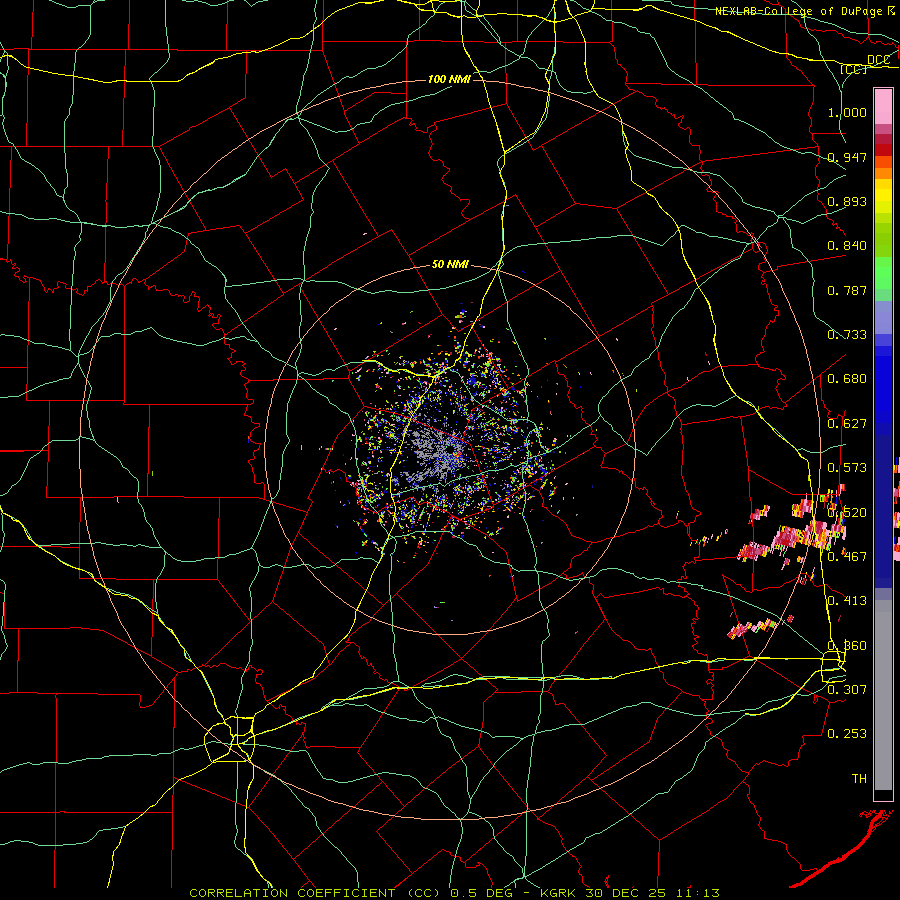Click the 50 NMI range ring label
Screen dimensions: 900x900
pos(451,264)
